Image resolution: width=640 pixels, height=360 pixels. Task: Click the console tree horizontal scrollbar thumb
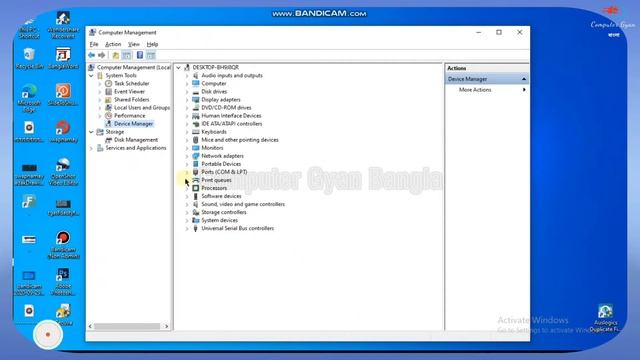point(127,326)
